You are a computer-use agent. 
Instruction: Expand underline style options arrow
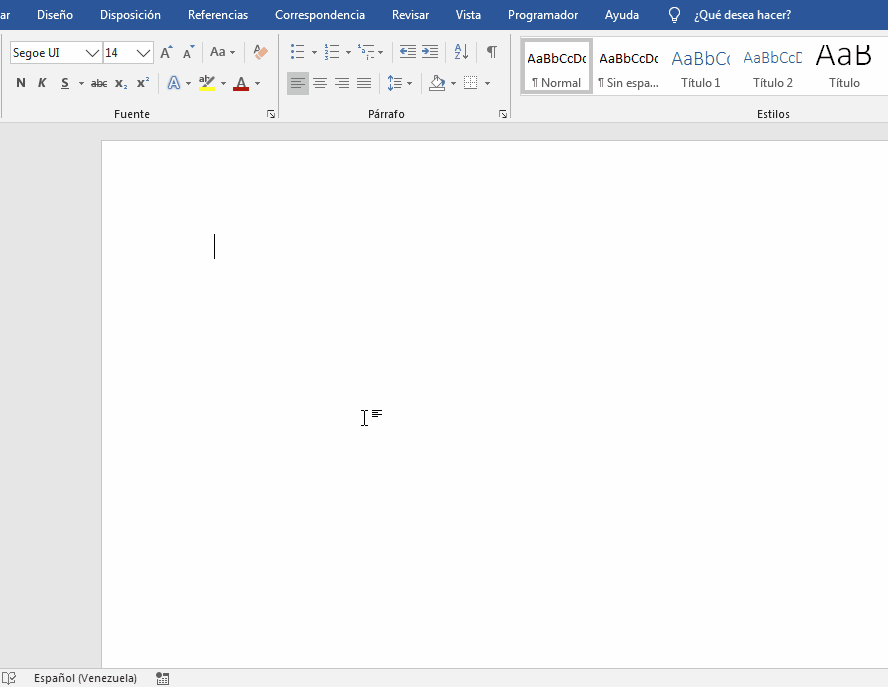[x=81, y=84]
